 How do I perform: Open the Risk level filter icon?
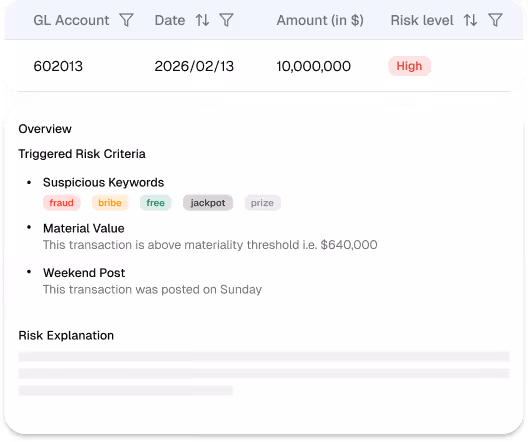pos(495,20)
